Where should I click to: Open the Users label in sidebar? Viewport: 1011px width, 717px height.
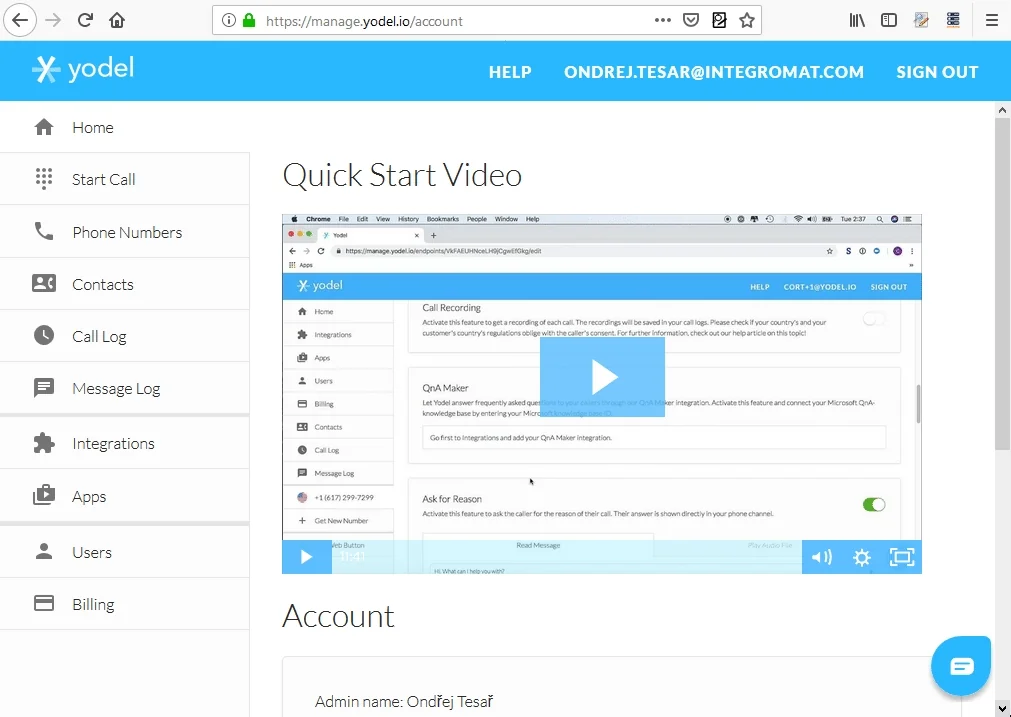[x=92, y=553]
